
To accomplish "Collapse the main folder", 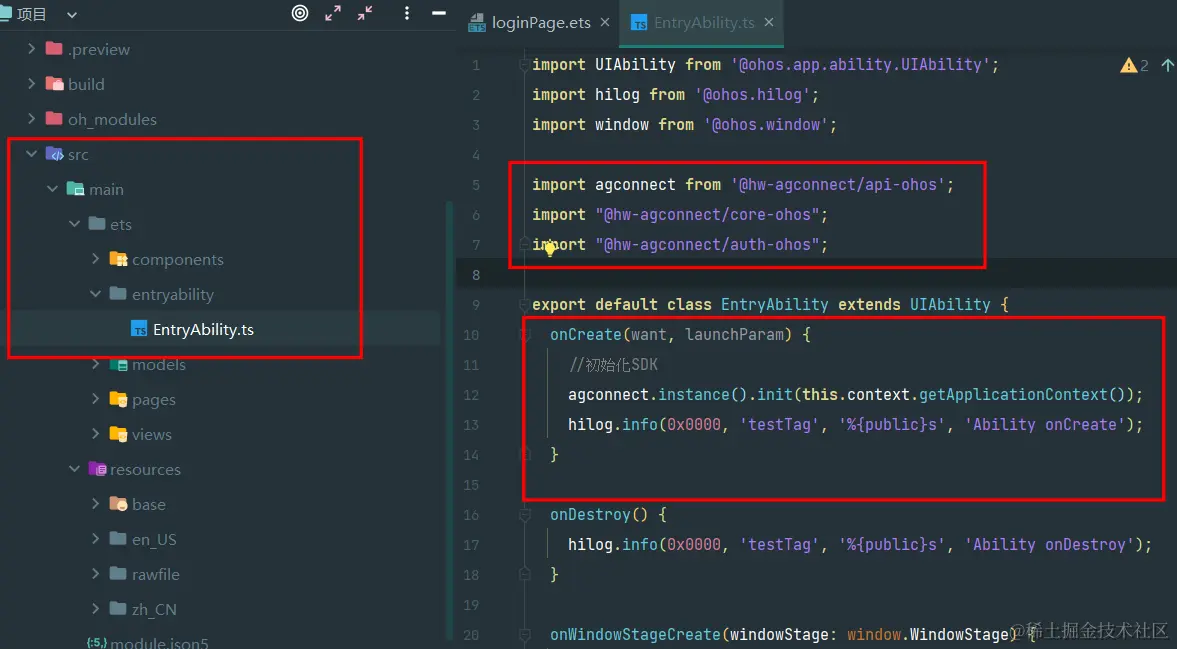I will [x=53, y=189].
